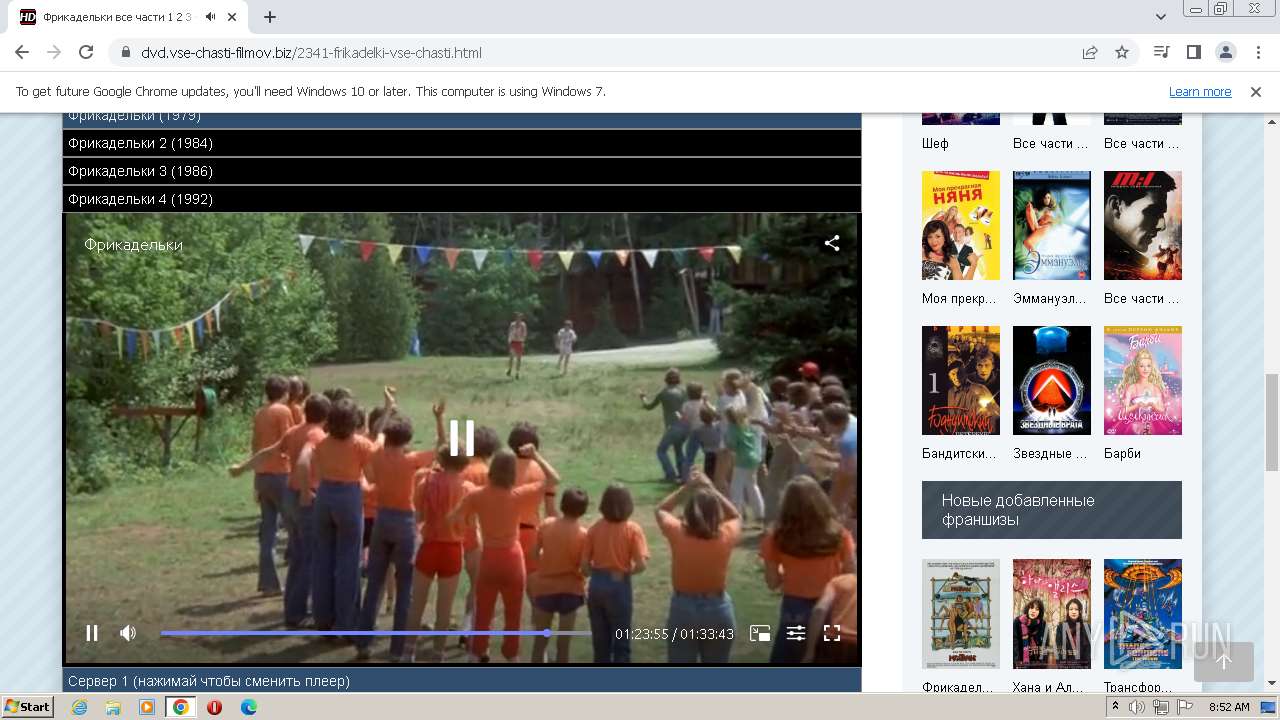1280x720 pixels.
Task: Seek on the video progress bar
Action: [x=376, y=633]
